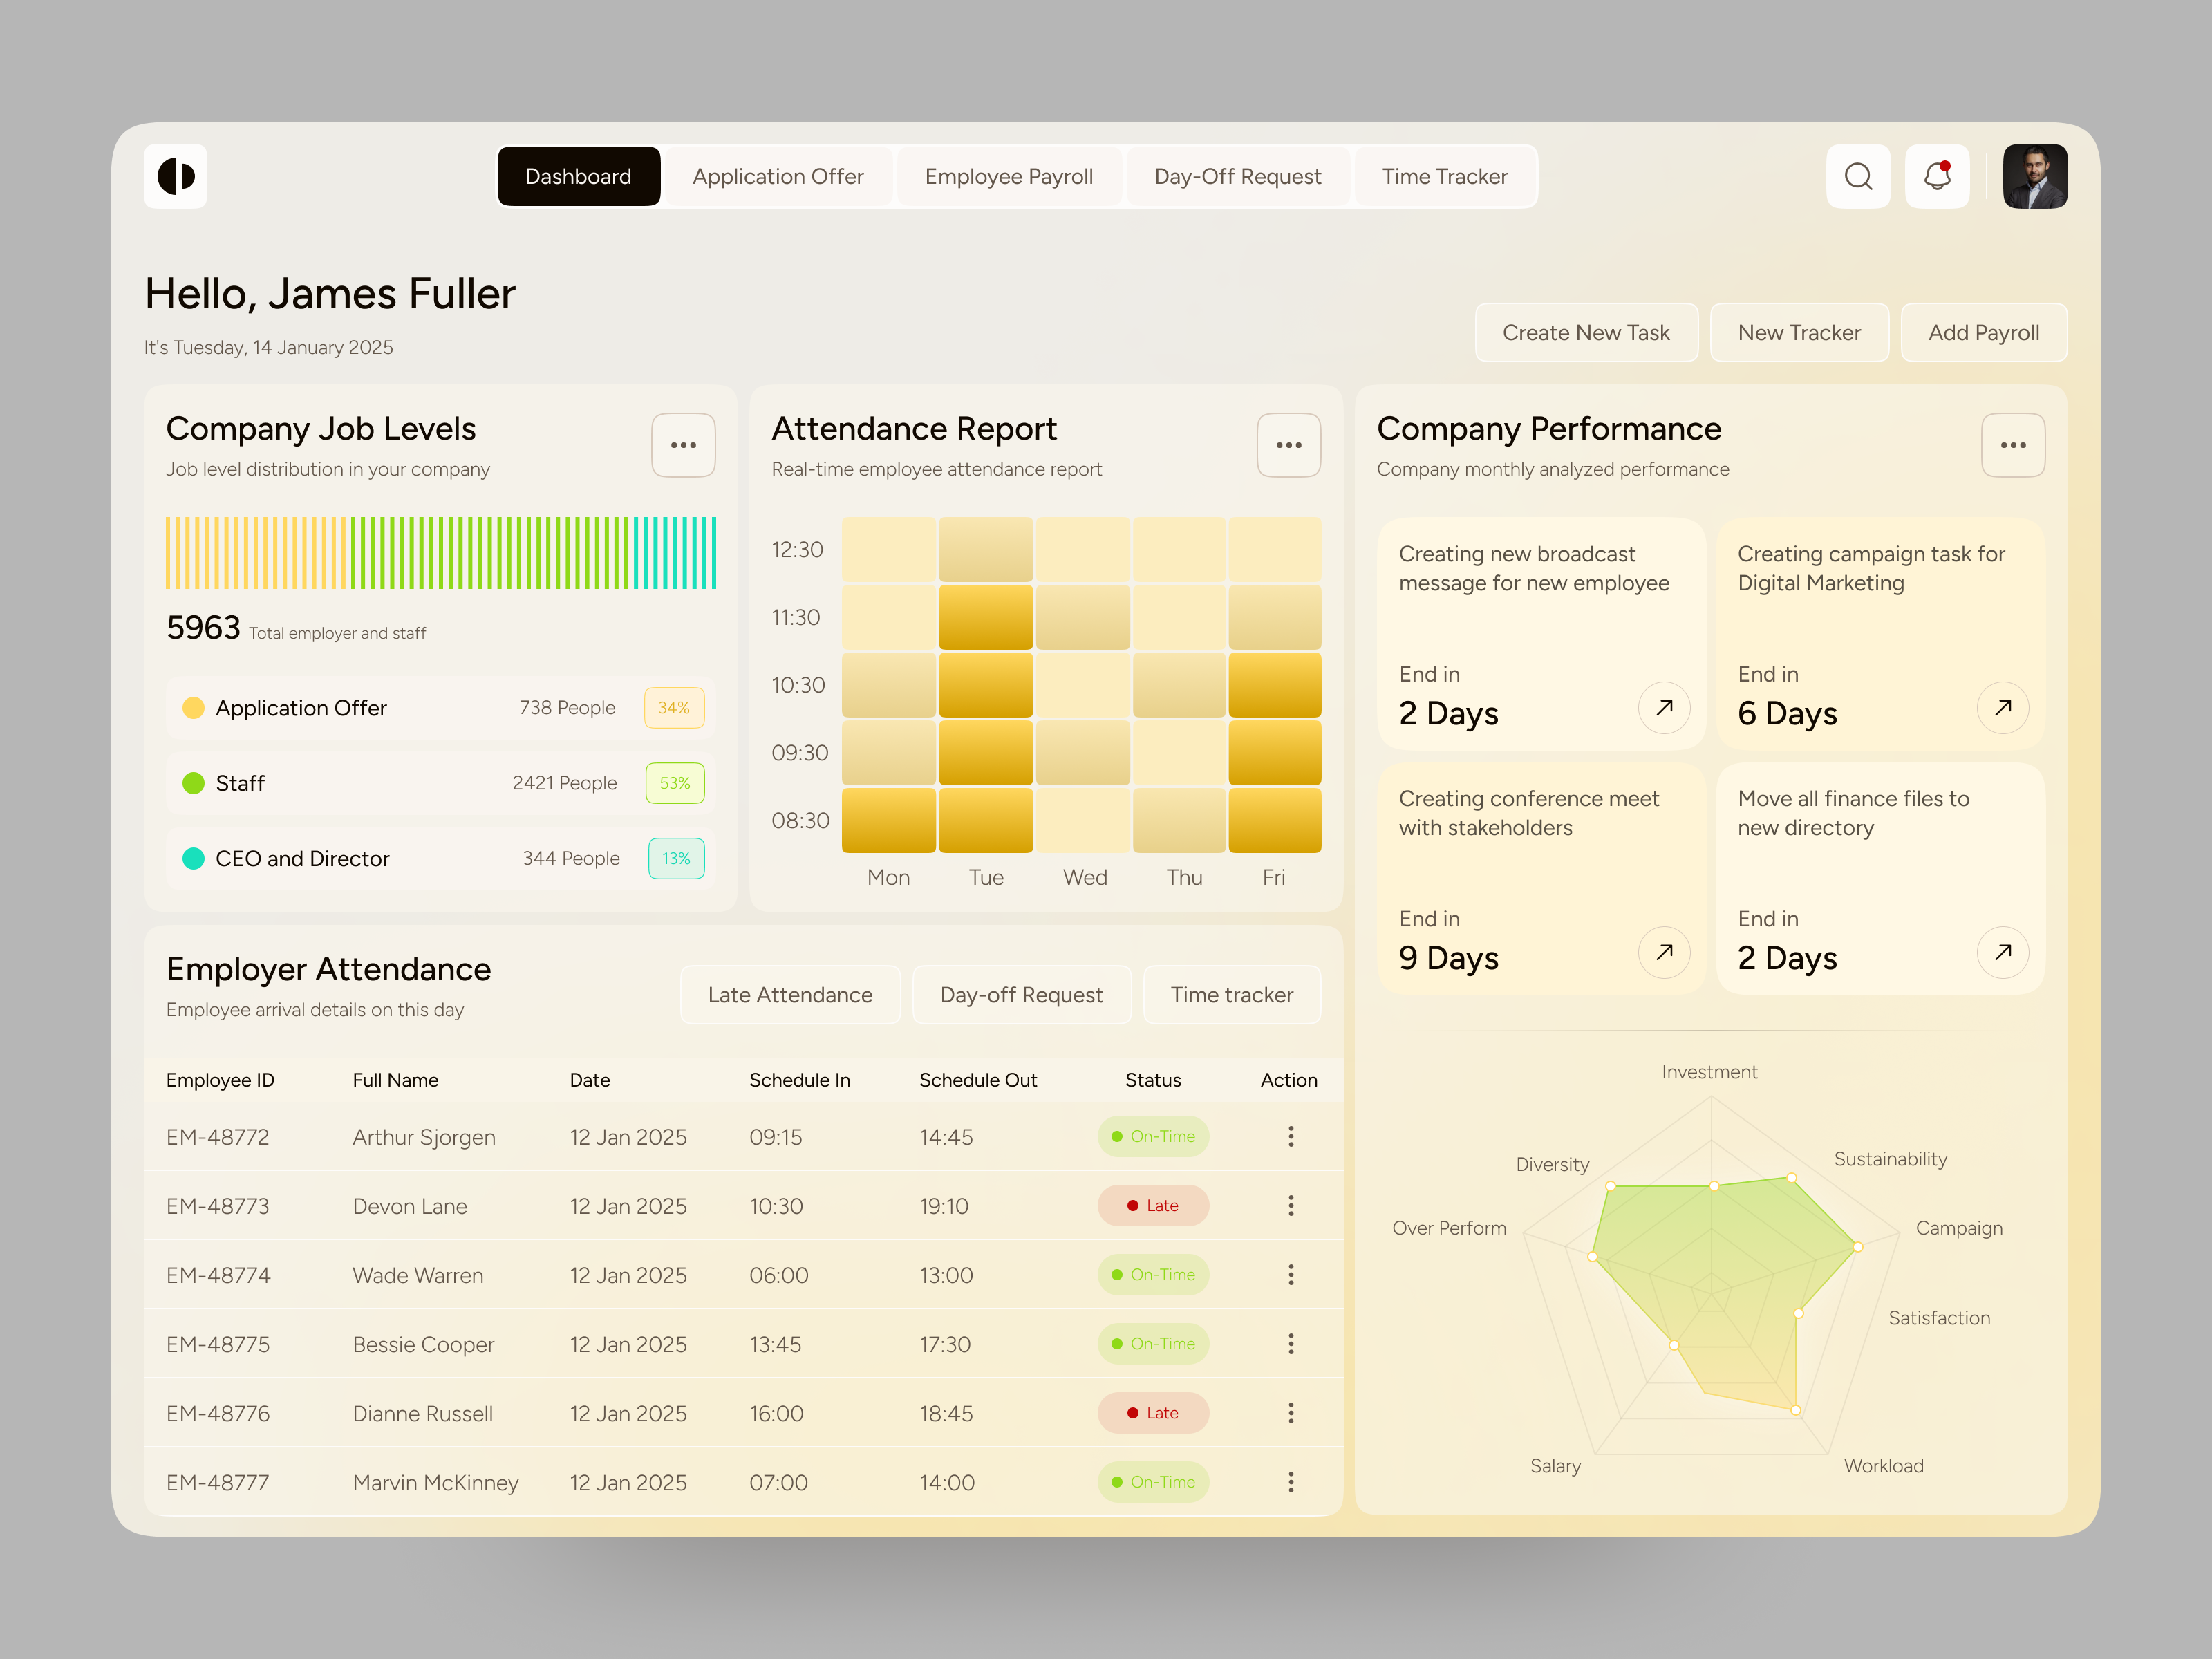2212x1659 pixels.
Task: Open the notifications bell
Action: (1937, 176)
